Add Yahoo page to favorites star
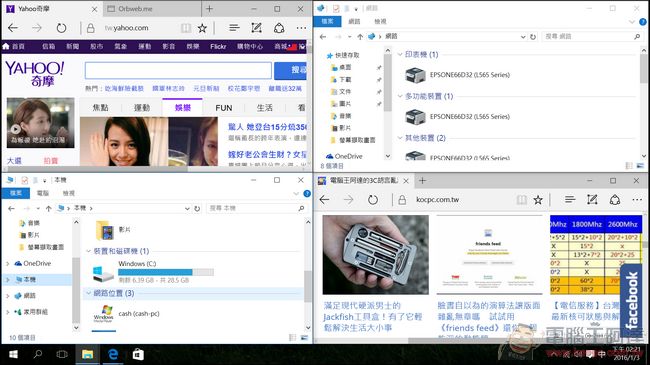The image size is (650, 365). tap(202, 28)
